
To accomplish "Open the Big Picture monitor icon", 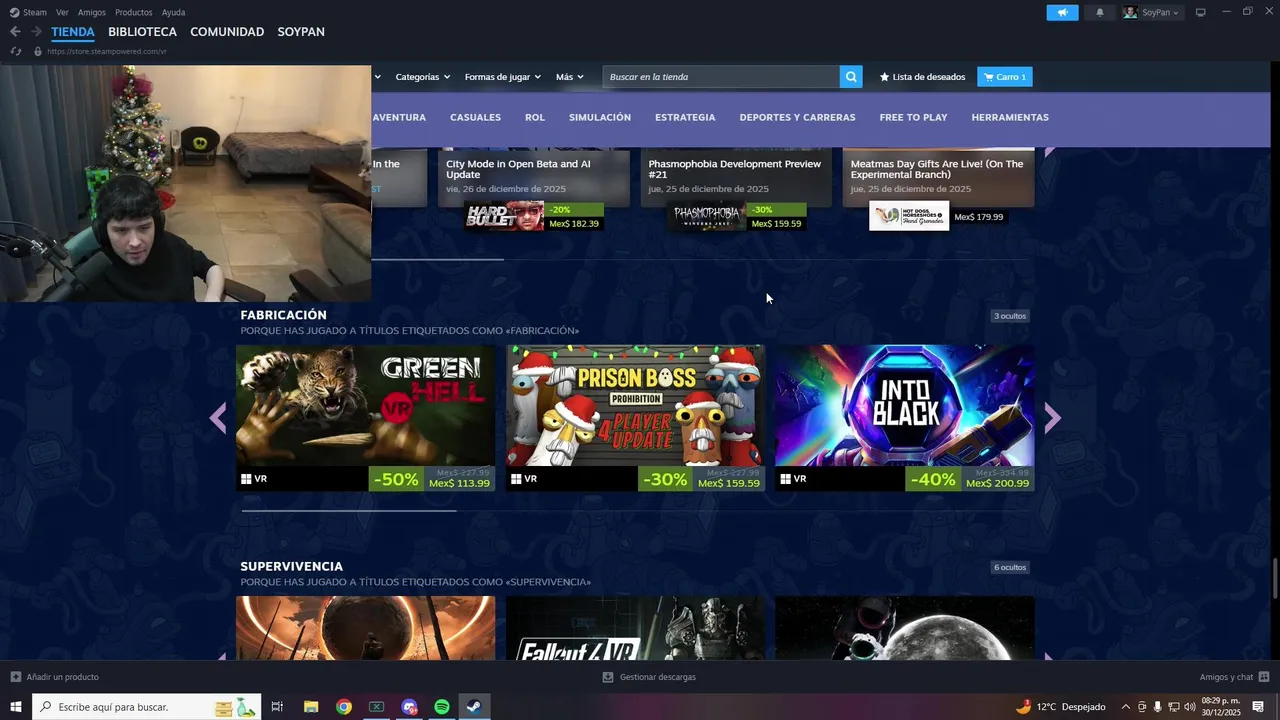I will (x=1201, y=12).
